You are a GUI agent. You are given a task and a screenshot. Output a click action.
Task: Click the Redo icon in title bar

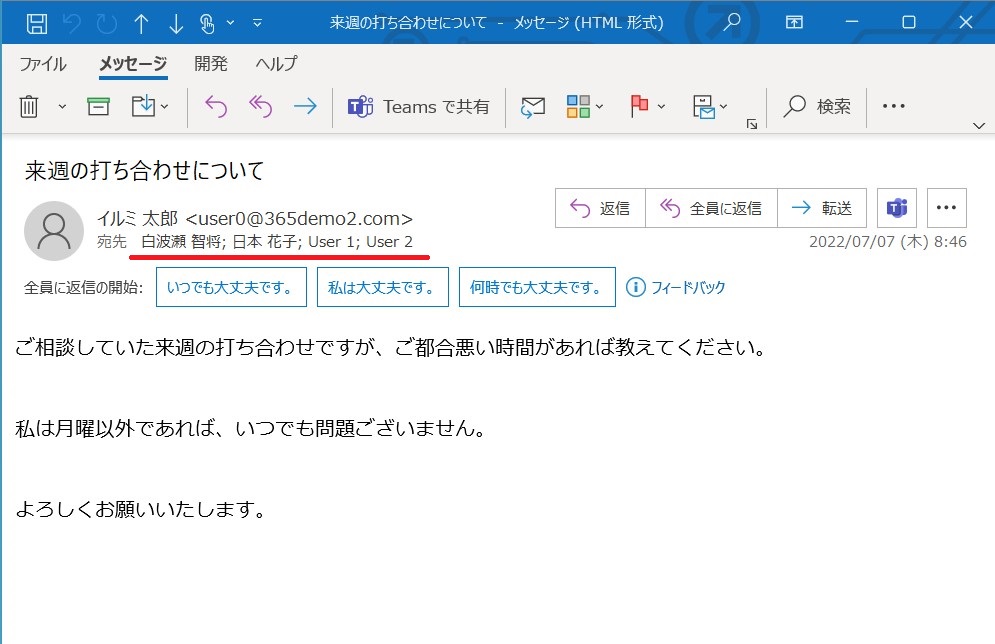(107, 23)
